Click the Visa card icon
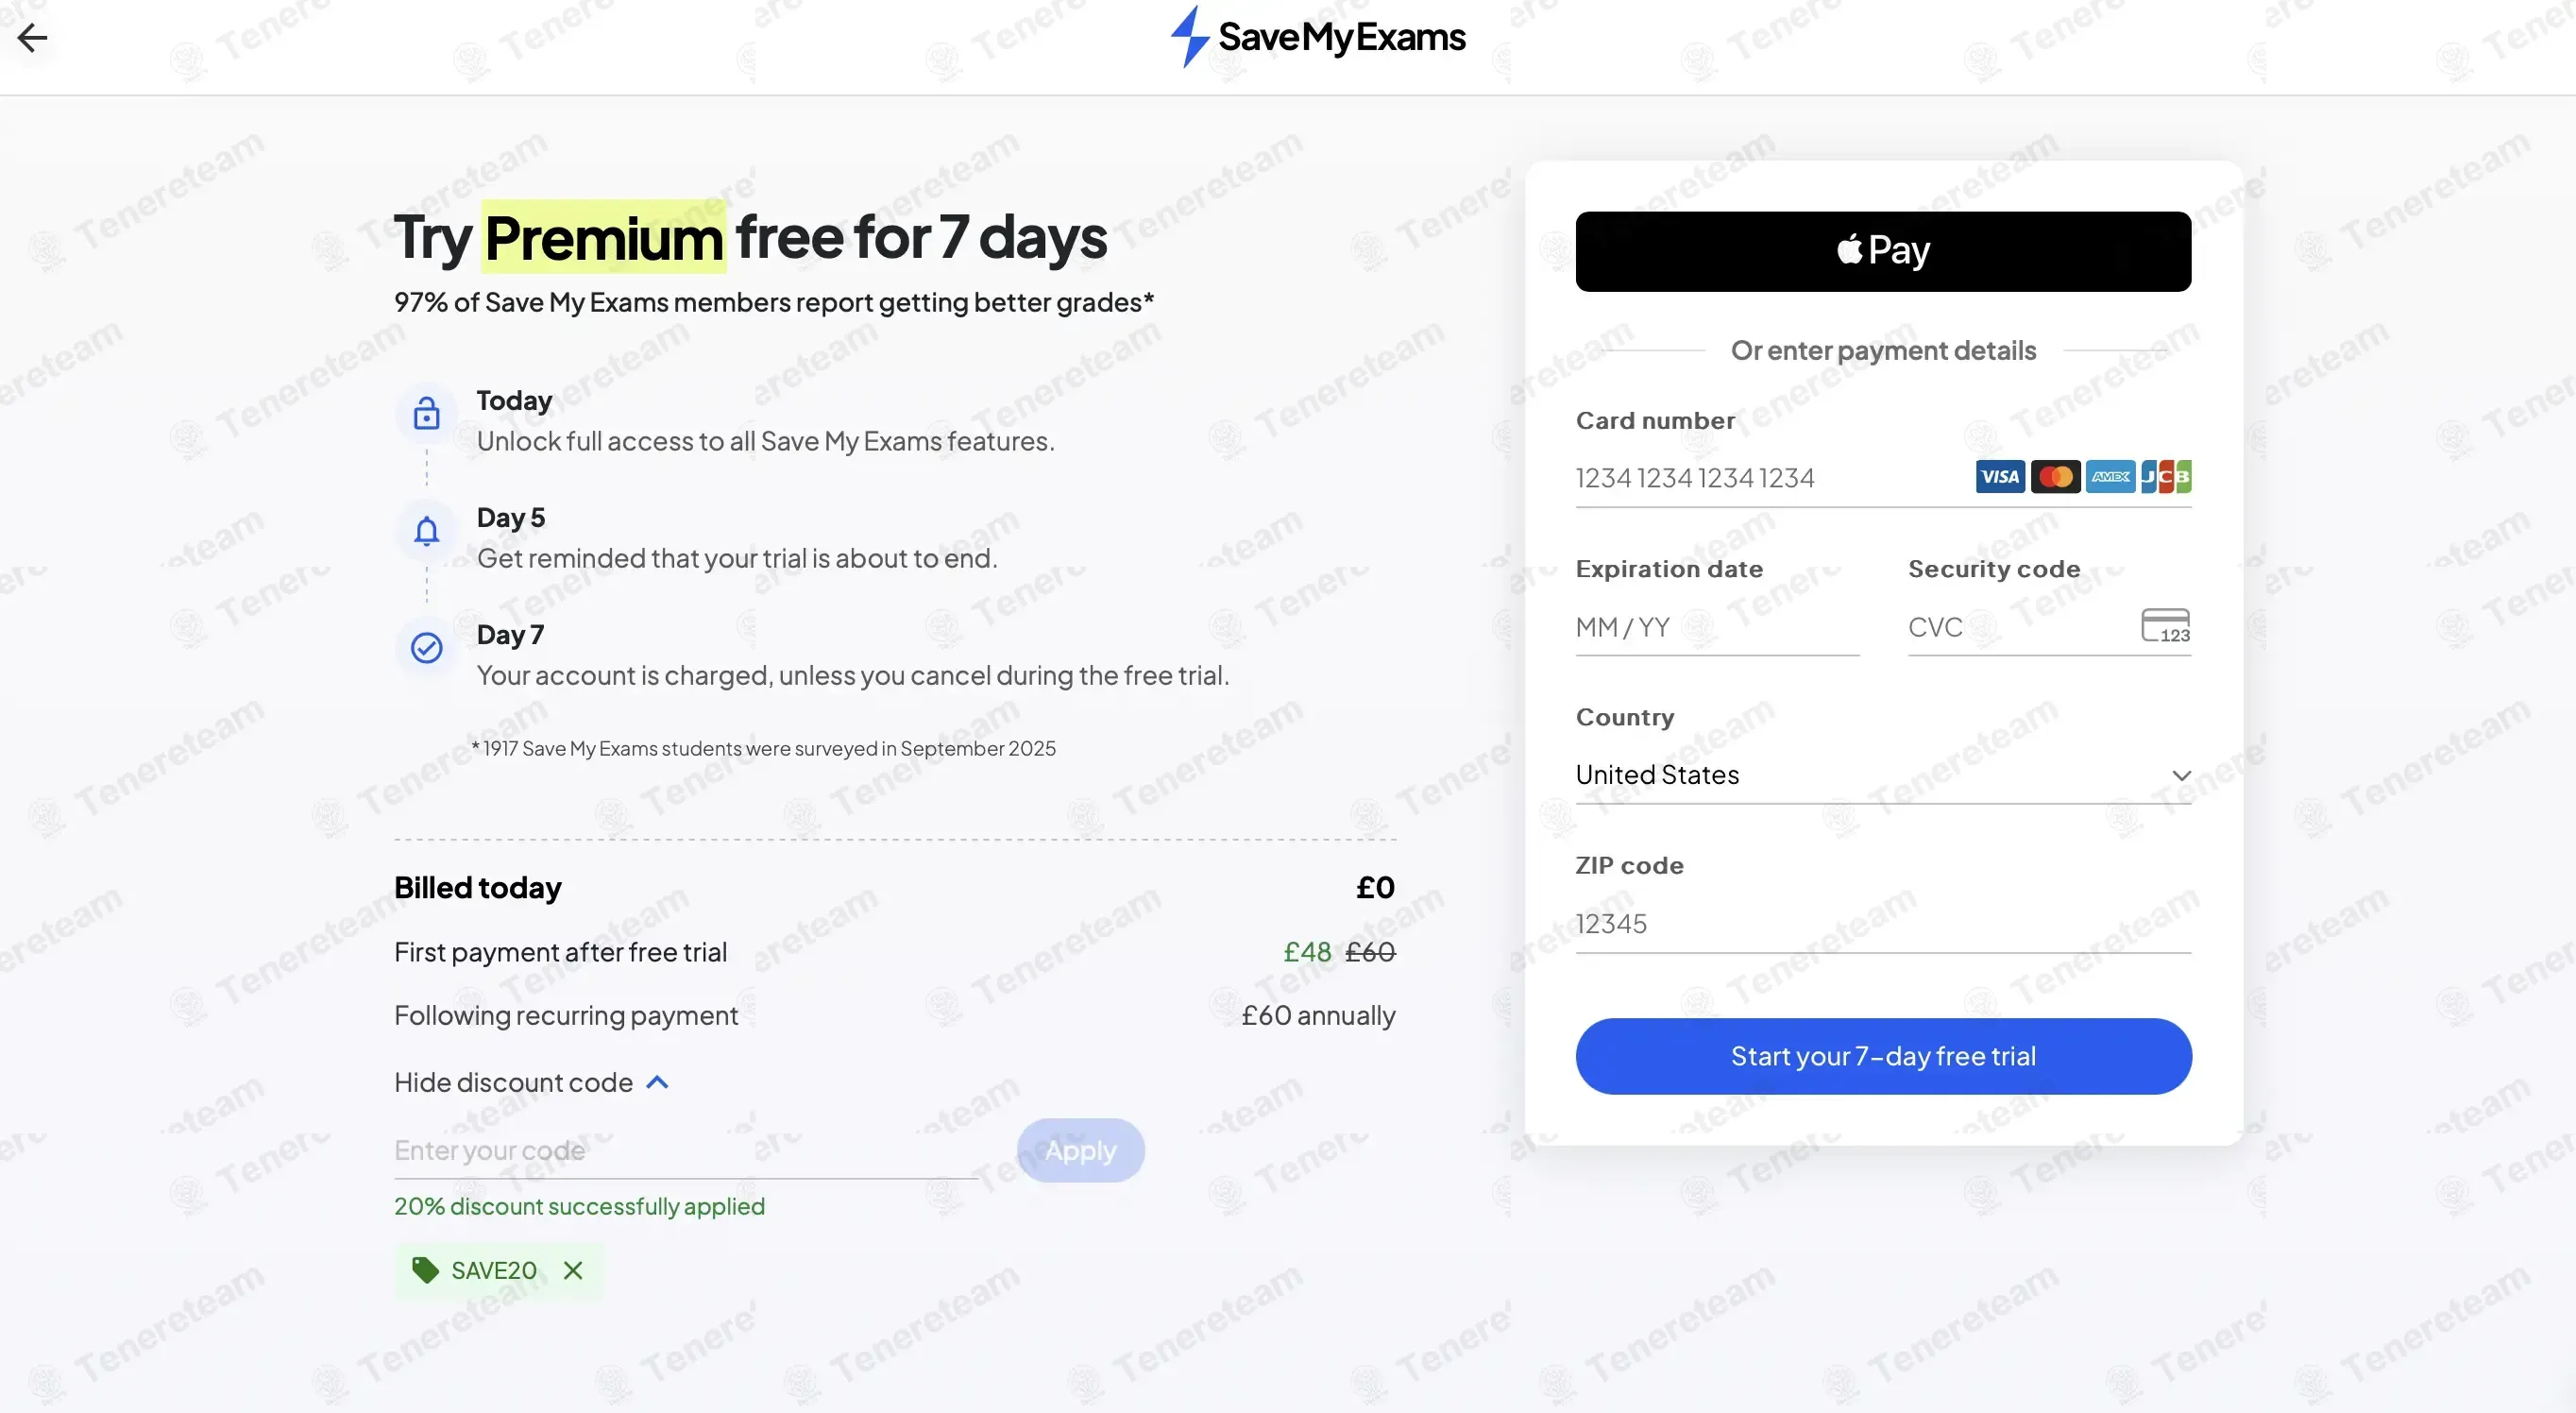 coord(1999,477)
